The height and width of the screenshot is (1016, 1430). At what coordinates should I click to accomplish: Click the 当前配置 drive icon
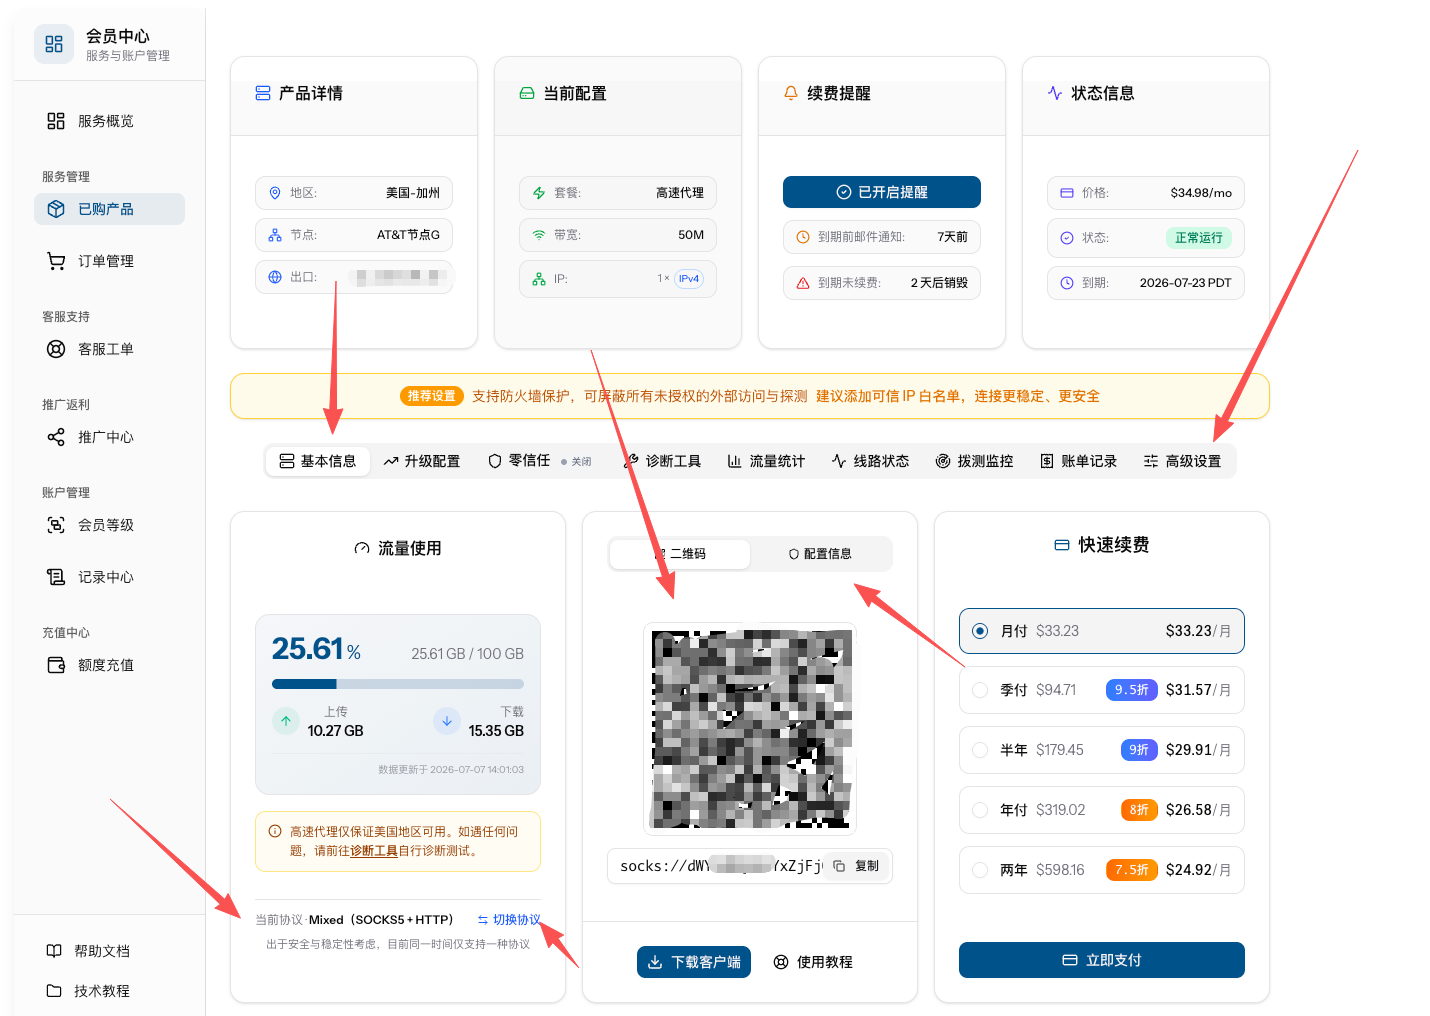527,93
